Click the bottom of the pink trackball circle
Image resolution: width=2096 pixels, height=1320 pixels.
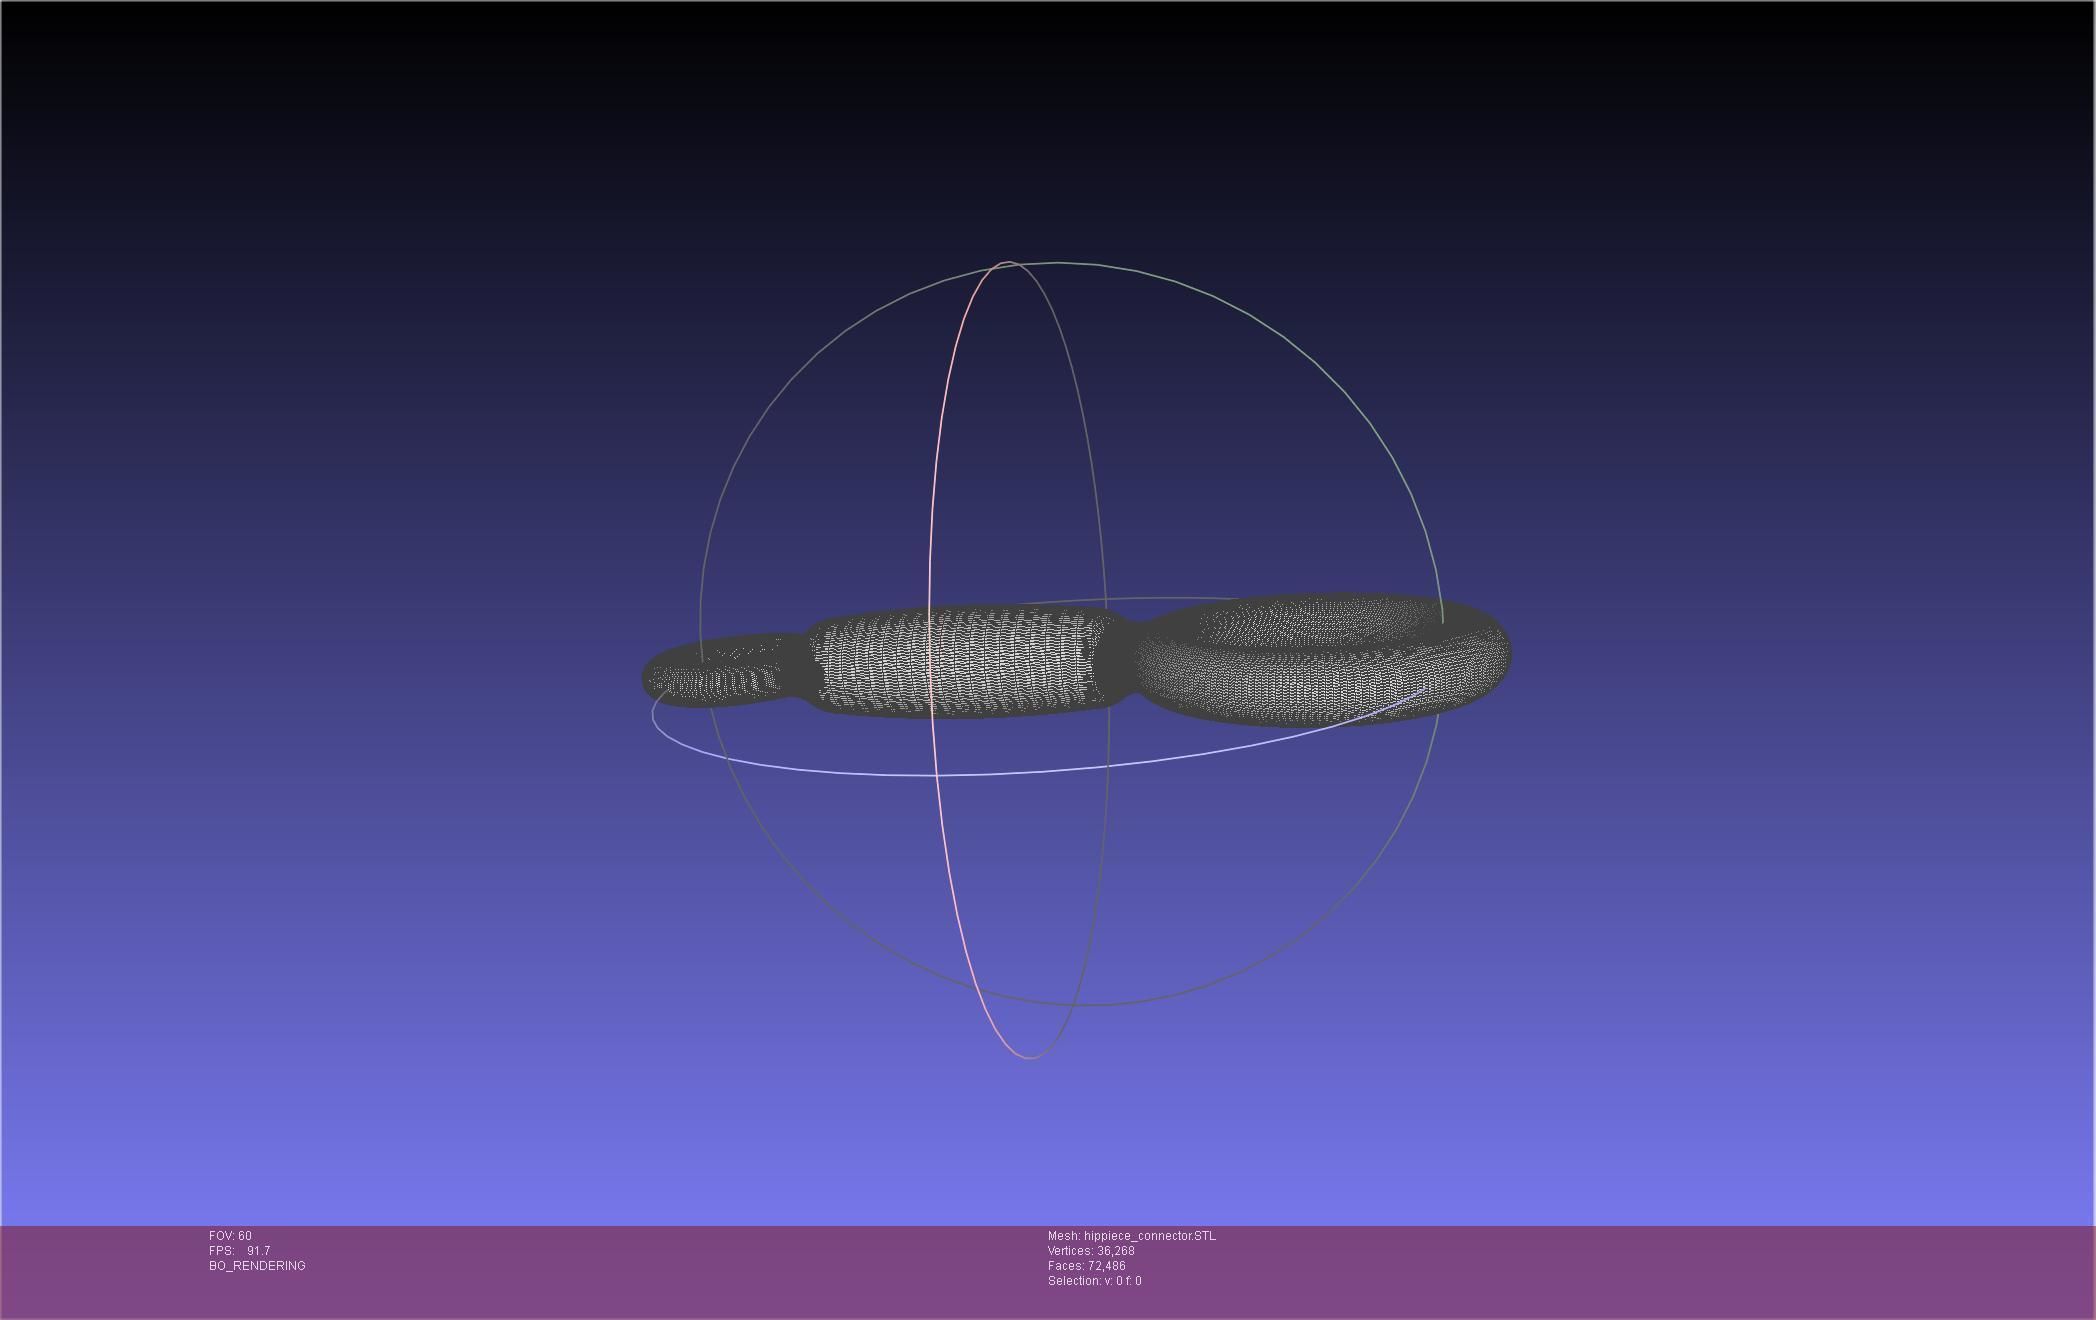pyautogui.click(x=1029, y=1057)
